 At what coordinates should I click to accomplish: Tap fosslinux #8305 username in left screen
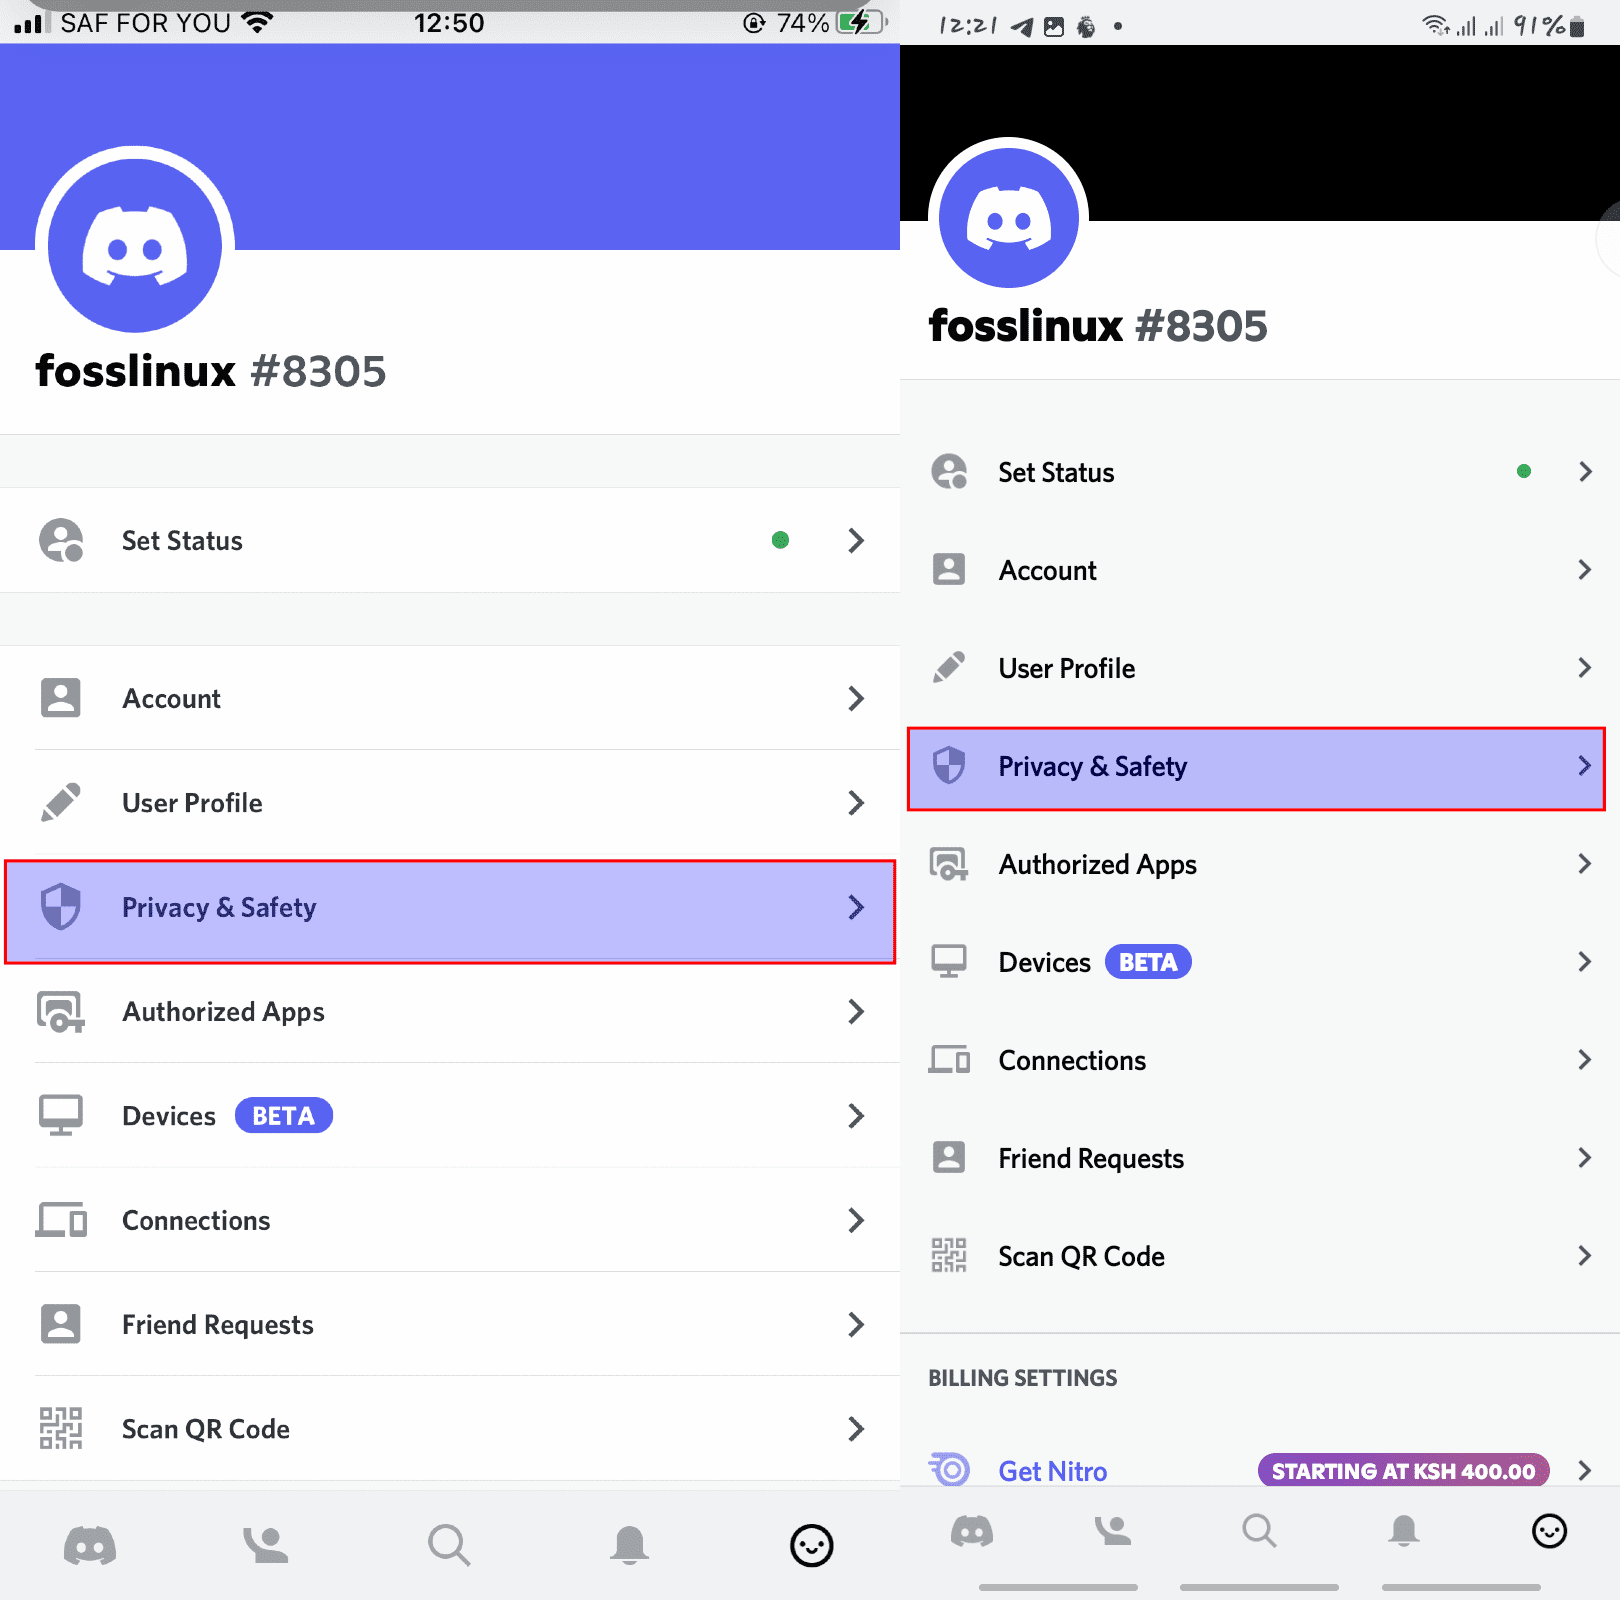click(x=211, y=371)
